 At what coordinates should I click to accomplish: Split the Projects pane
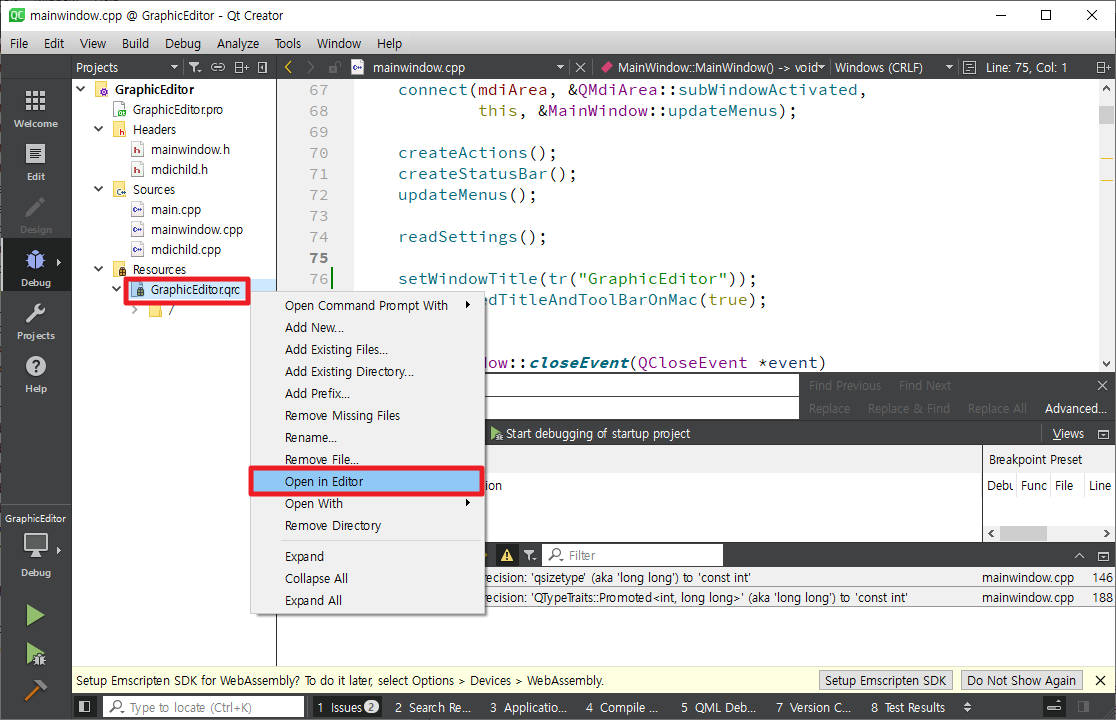click(x=241, y=68)
